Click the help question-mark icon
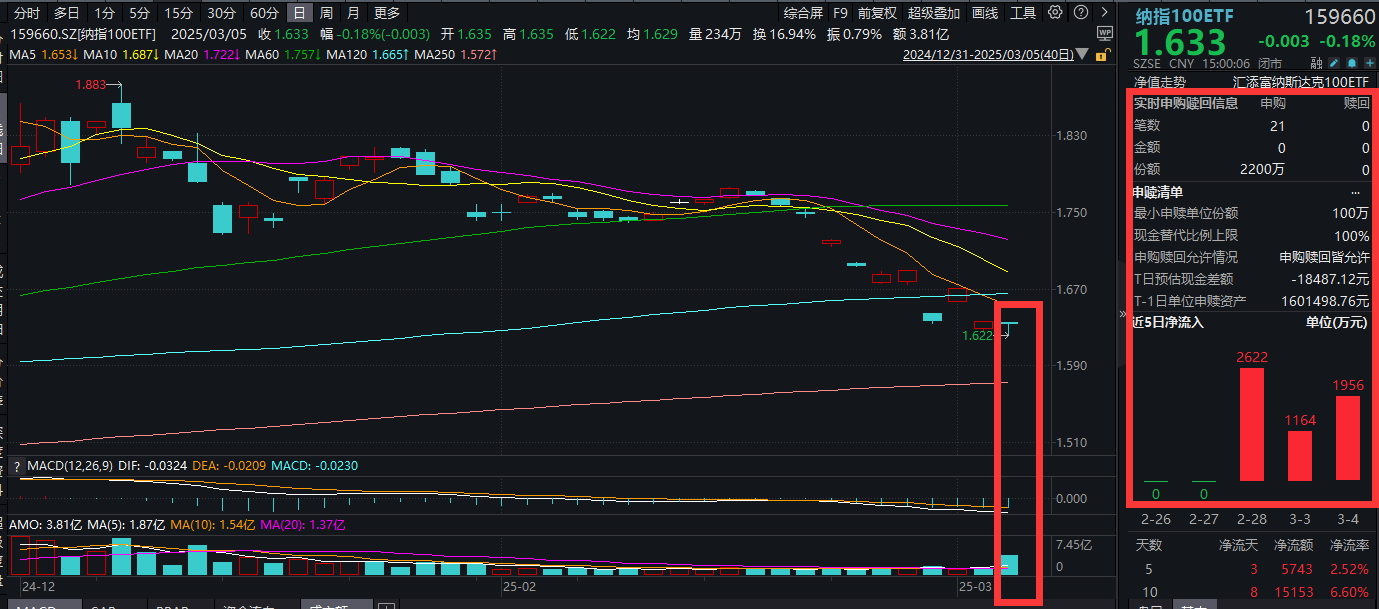 coord(1081,12)
